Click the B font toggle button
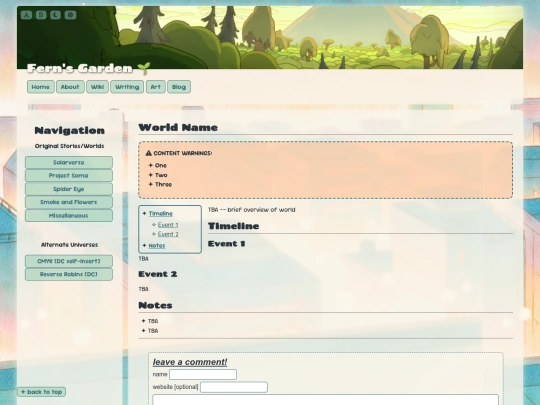Image resolution: width=540 pixels, height=405 pixels. (x=41, y=15)
